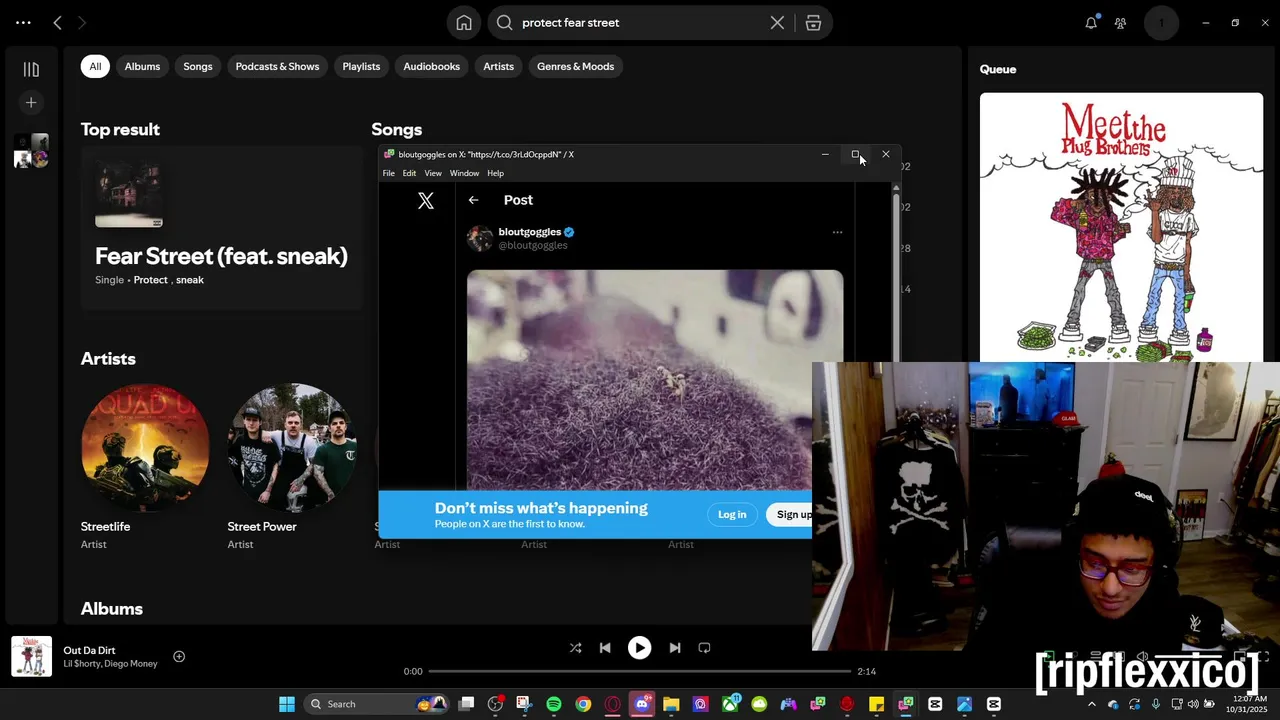Go back in Spotify navigation

pyautogui.click(x=57, y=23)
